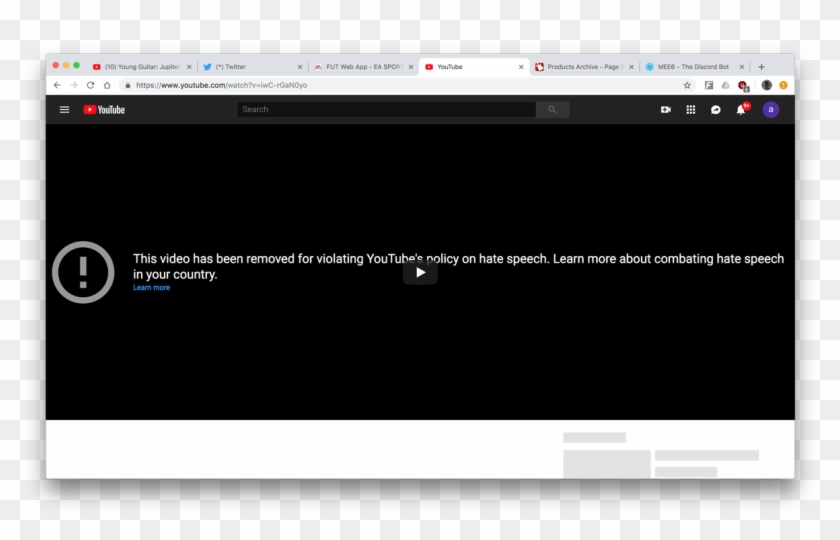The image size is (840, 540).
Task: Close the MEE6 tab
Action: pos(742,67)
